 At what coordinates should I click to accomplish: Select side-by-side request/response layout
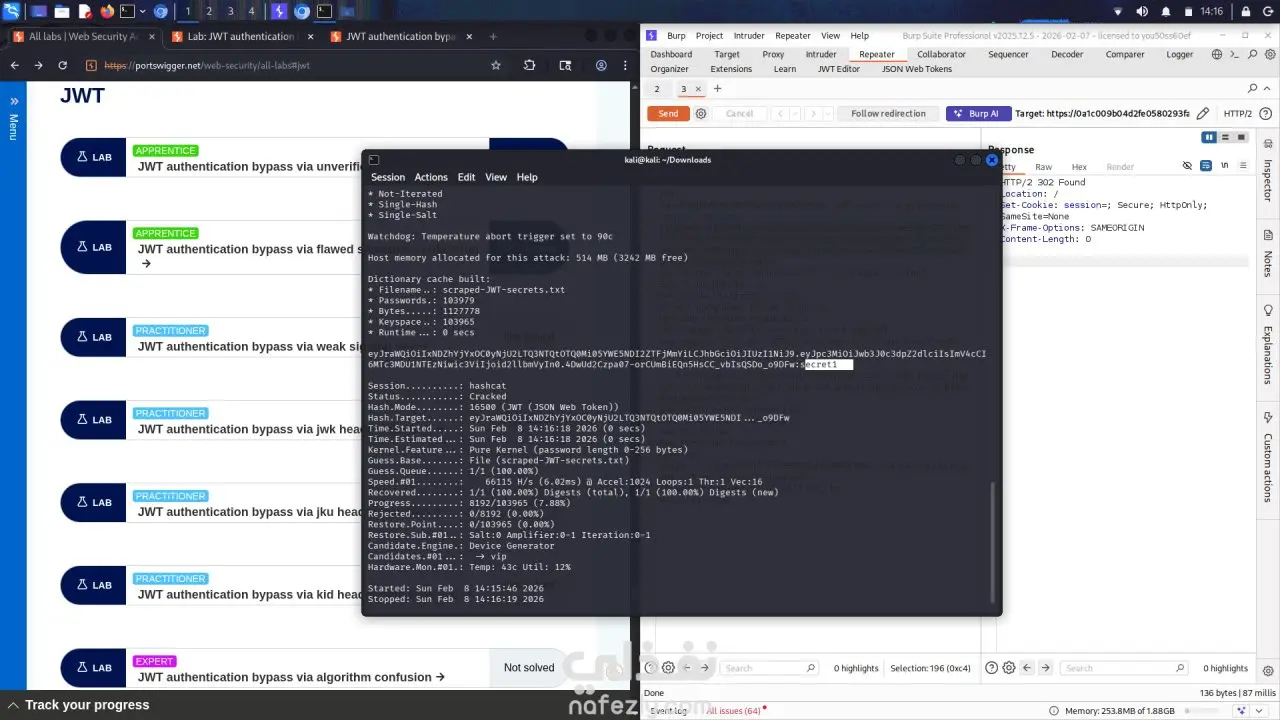coord(1210,137)
